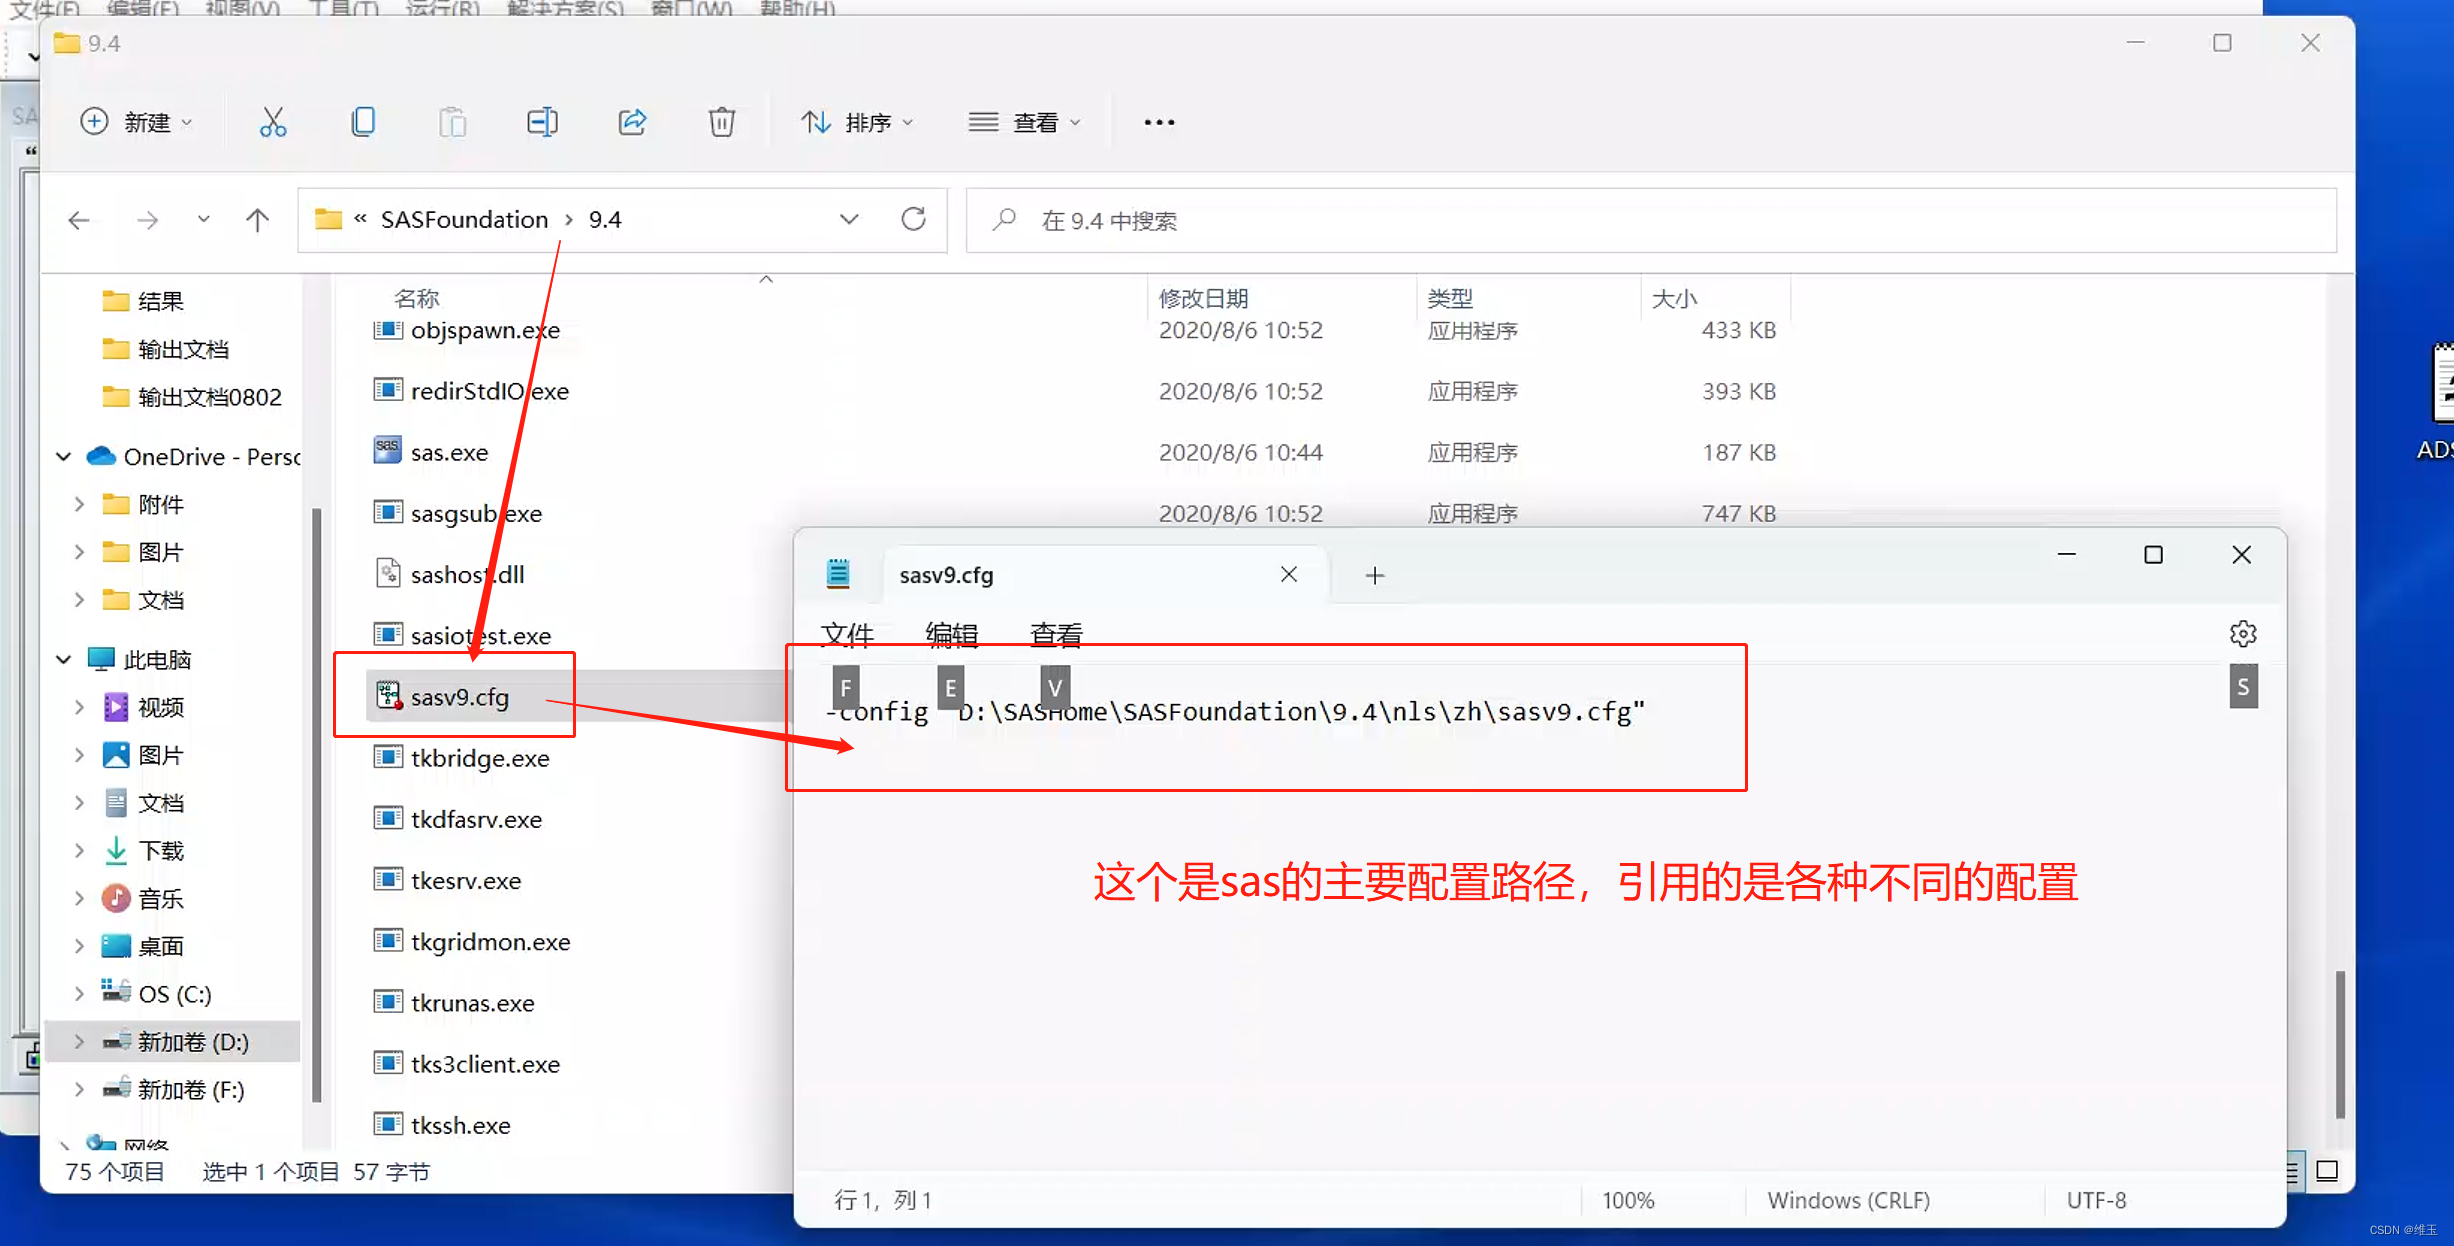2454x1246 pixels.
Task: Open the 查看 menu in Notepad
Action: 1056,634
